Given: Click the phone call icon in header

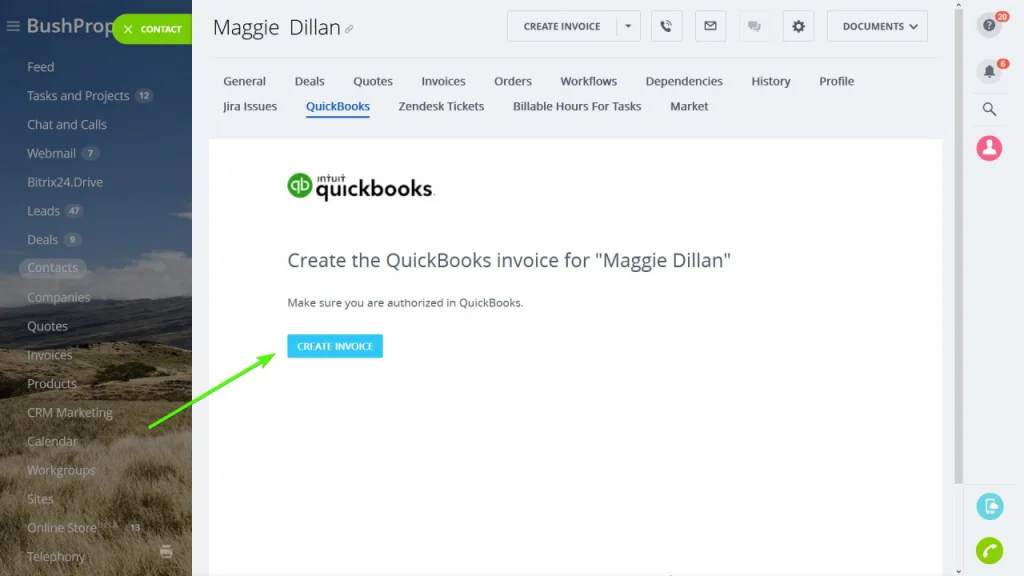Looking at the screenshot, I should [666, 26].
